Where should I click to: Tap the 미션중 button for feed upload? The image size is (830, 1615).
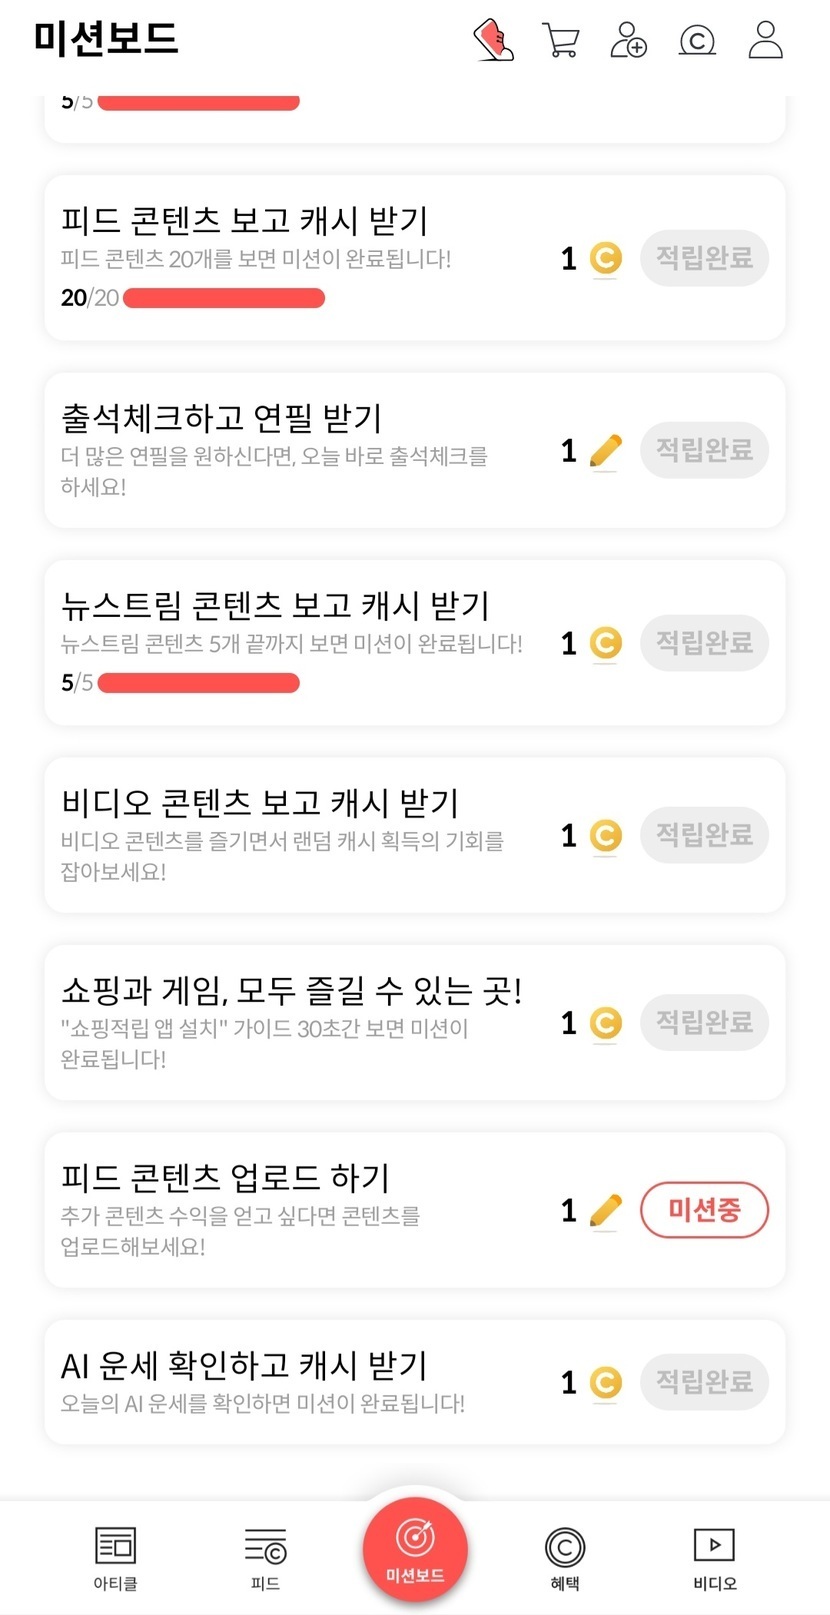[x=704, y=1210]
